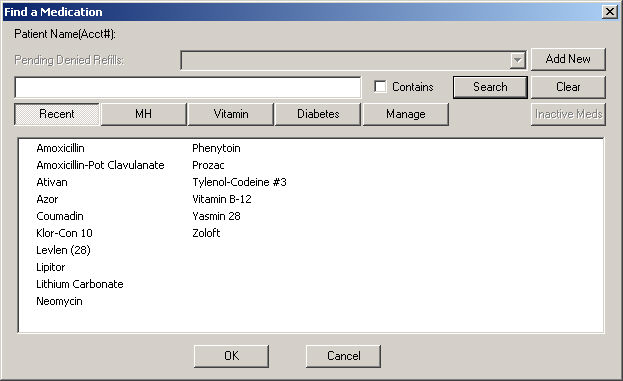Viewport: 623px width, 381px height.
Task: Pick Azor from the recent list
Action: (x=47, y=199)
